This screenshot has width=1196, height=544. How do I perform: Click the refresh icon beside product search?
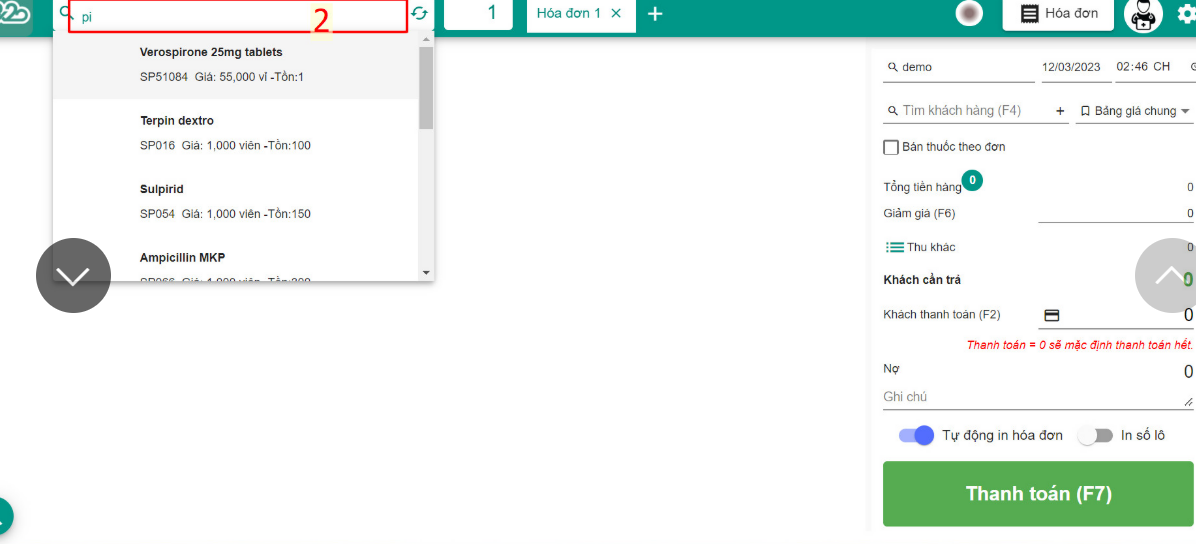419,14
